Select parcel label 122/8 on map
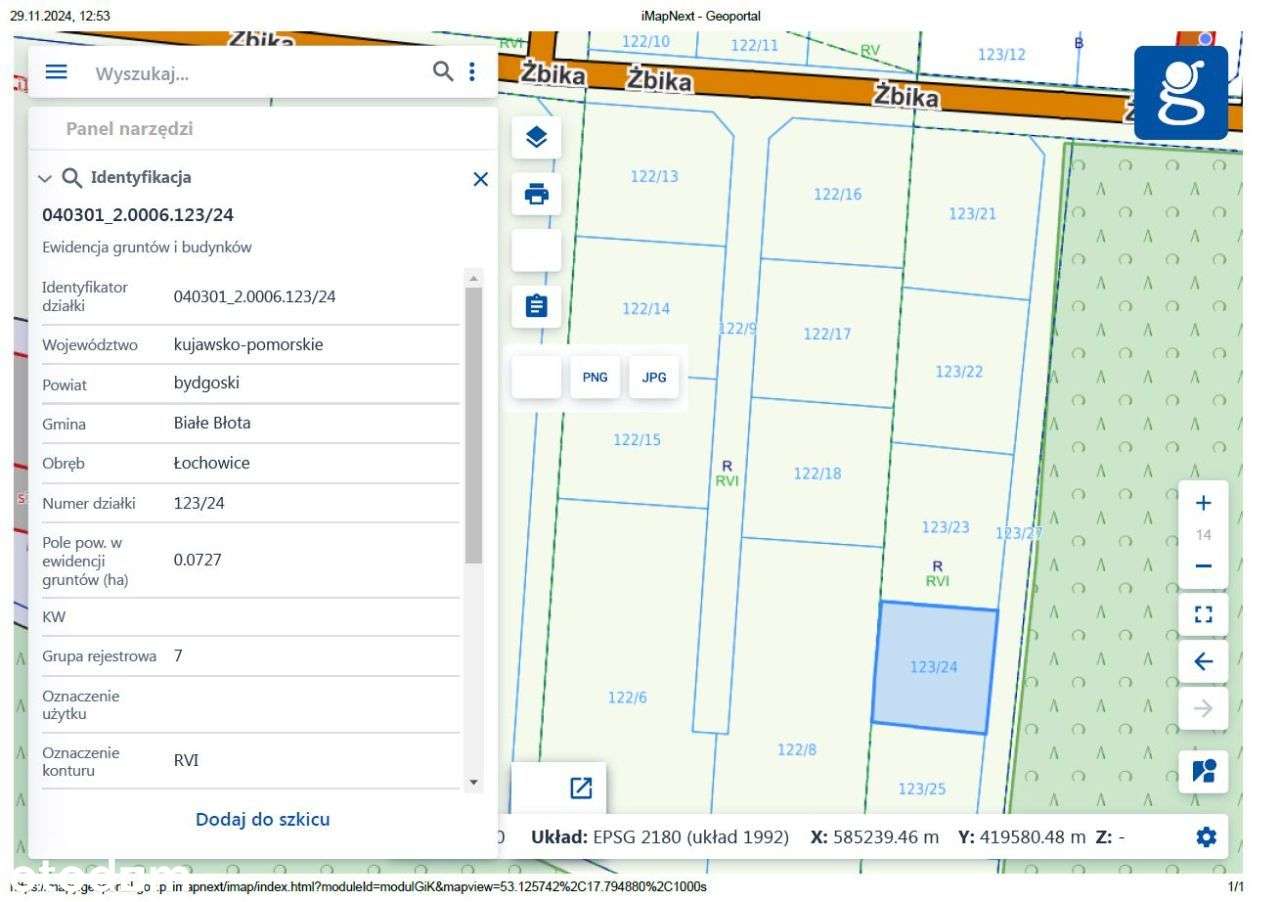Image resolution: width=1280 pixels, height=902 pixels. click(797, 749)
